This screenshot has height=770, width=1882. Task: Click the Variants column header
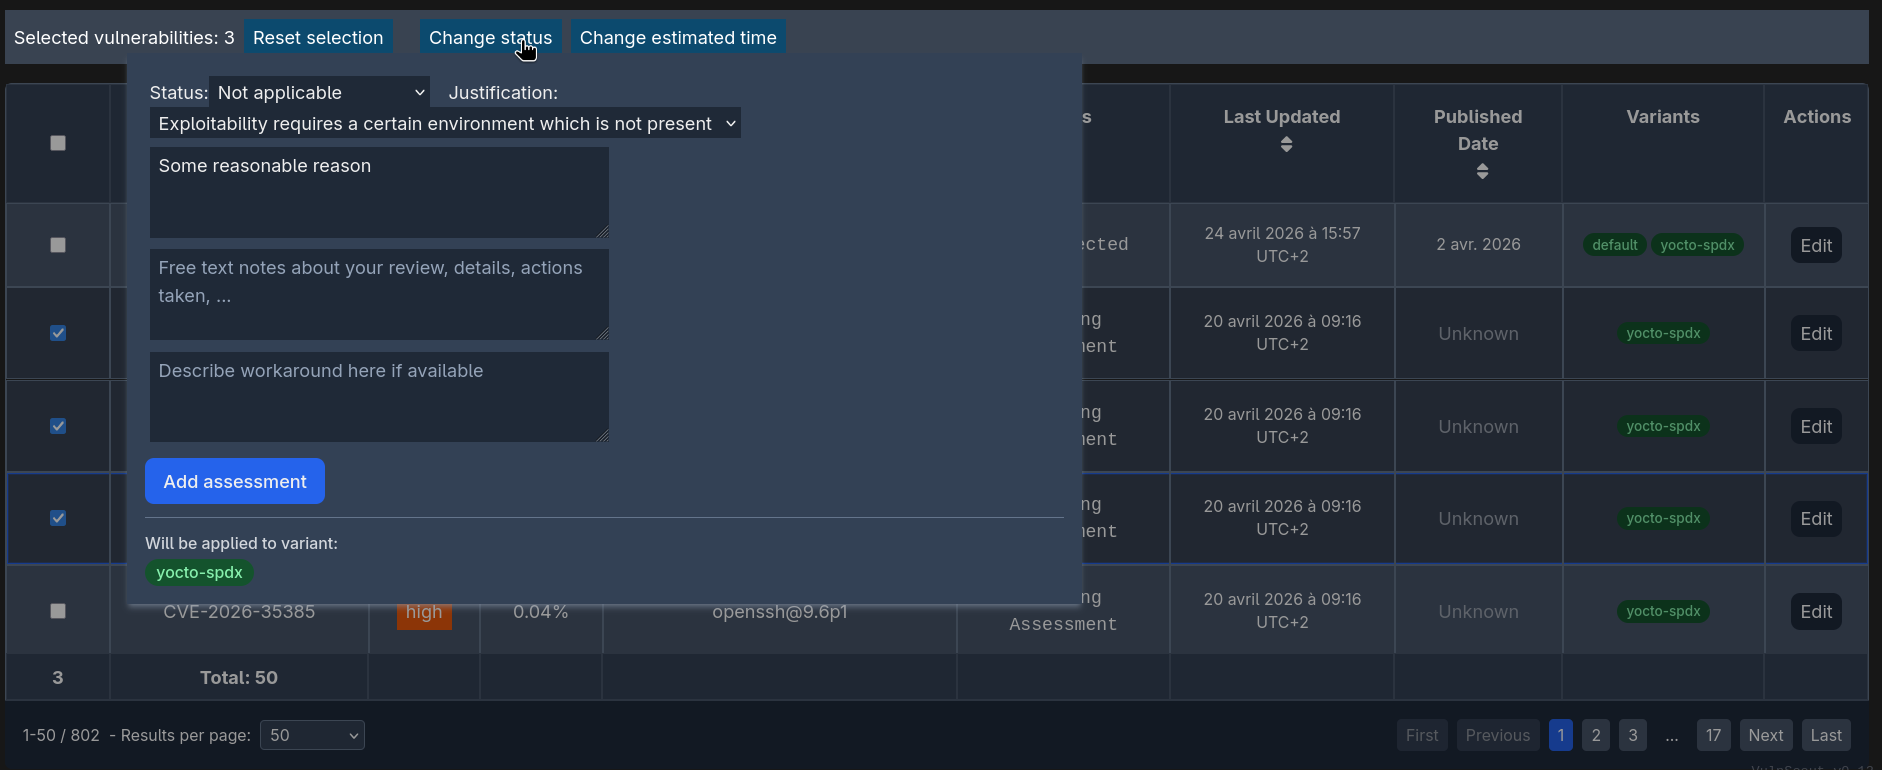(x=1663, y=116)
